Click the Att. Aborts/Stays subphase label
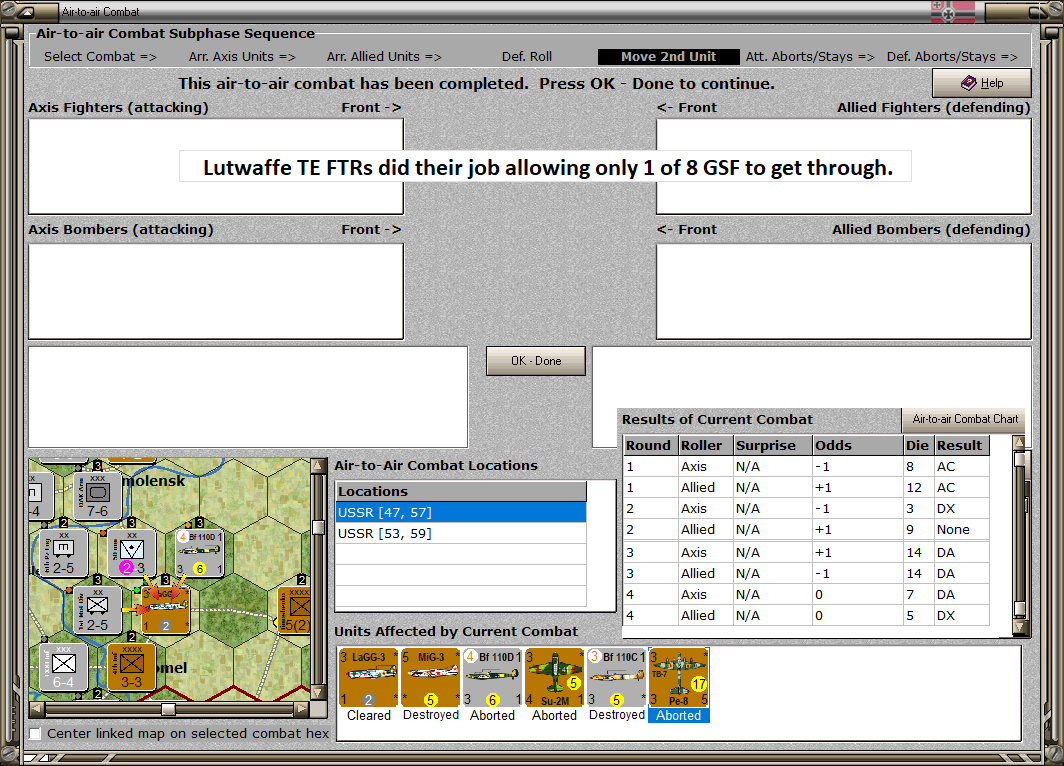The height and width of the screenshot is (766, 1064). (x=810, y=57)
